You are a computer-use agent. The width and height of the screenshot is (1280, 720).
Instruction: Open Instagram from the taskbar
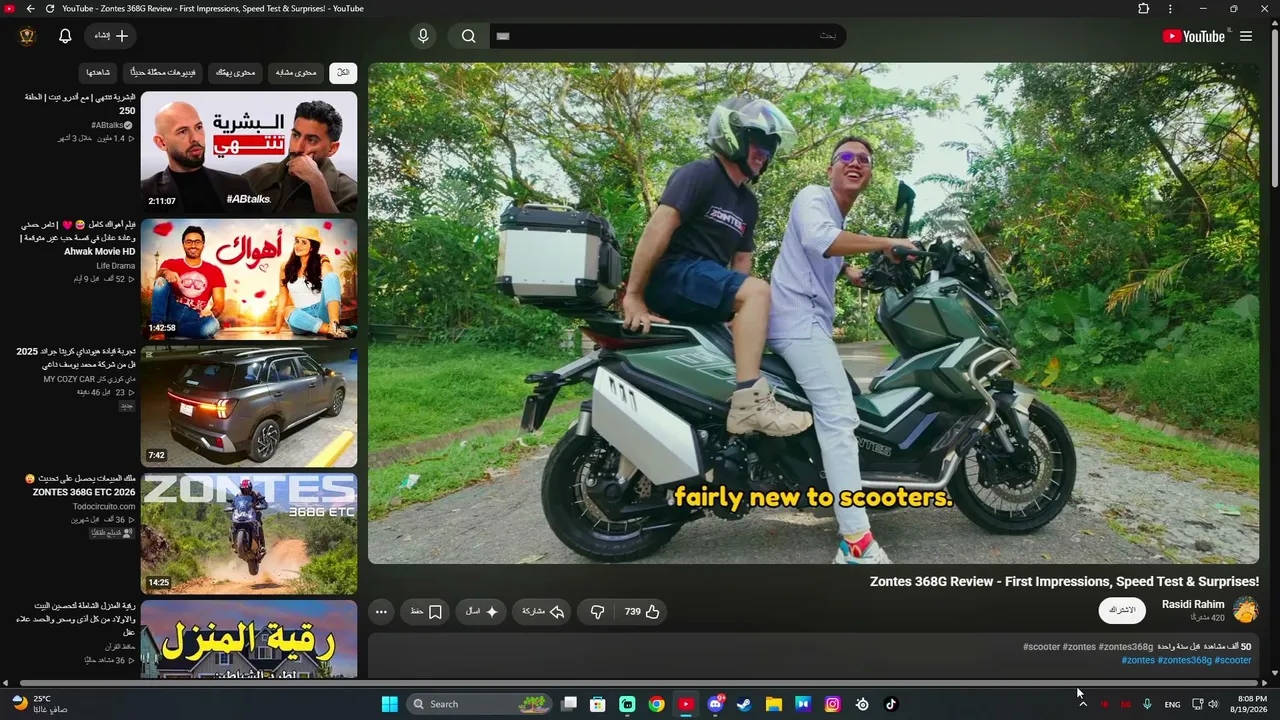click(x=832, y=704)
